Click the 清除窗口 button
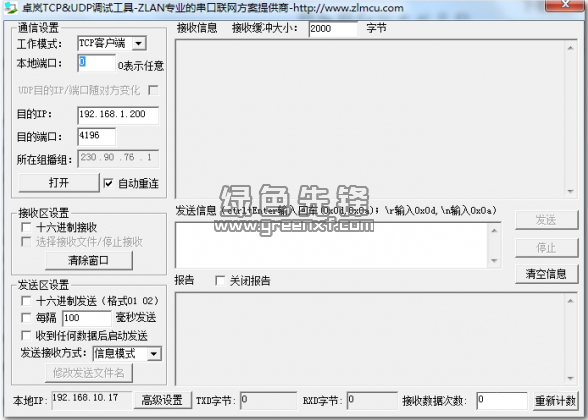 point(89,260)
